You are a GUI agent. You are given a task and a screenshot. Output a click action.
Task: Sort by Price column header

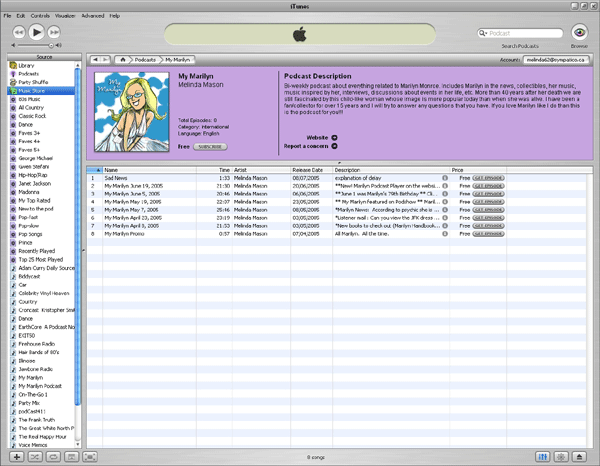pos(478,170)
